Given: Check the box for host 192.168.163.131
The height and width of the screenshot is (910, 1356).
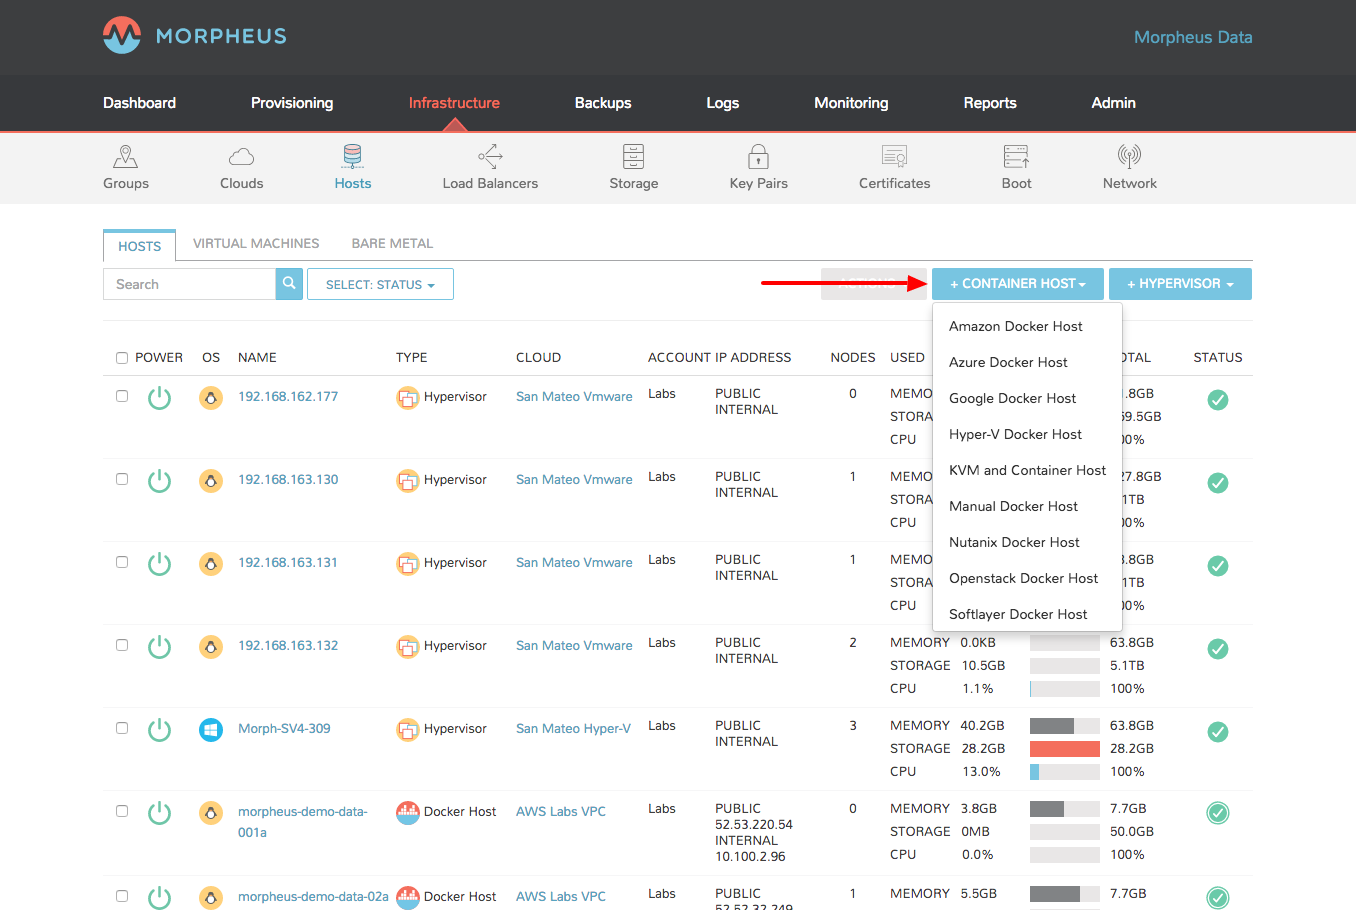Looking at the screenshot, I should tap(122, 562).
